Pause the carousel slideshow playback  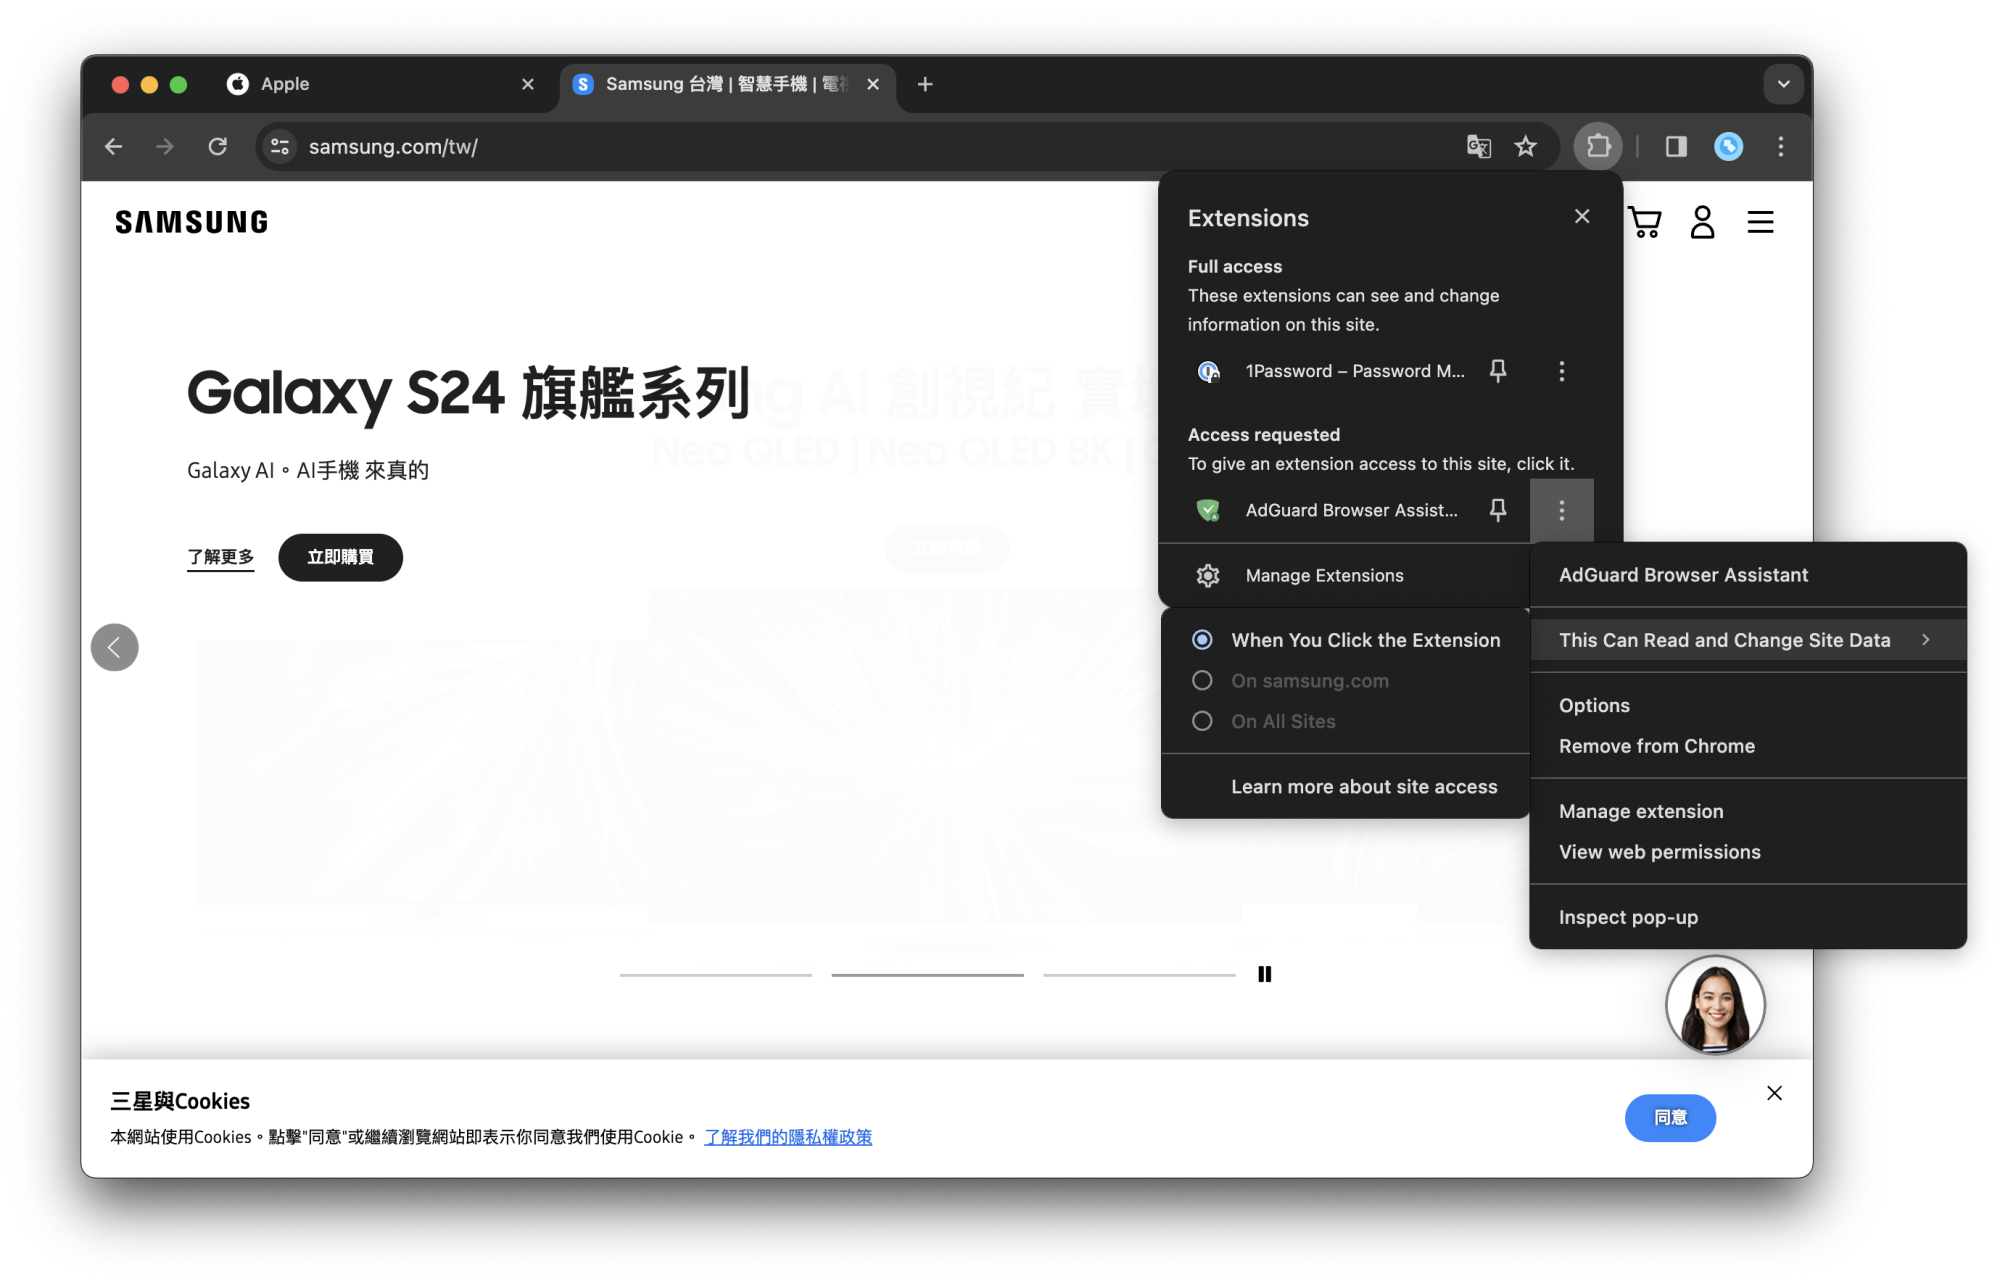coord(1264,973)
